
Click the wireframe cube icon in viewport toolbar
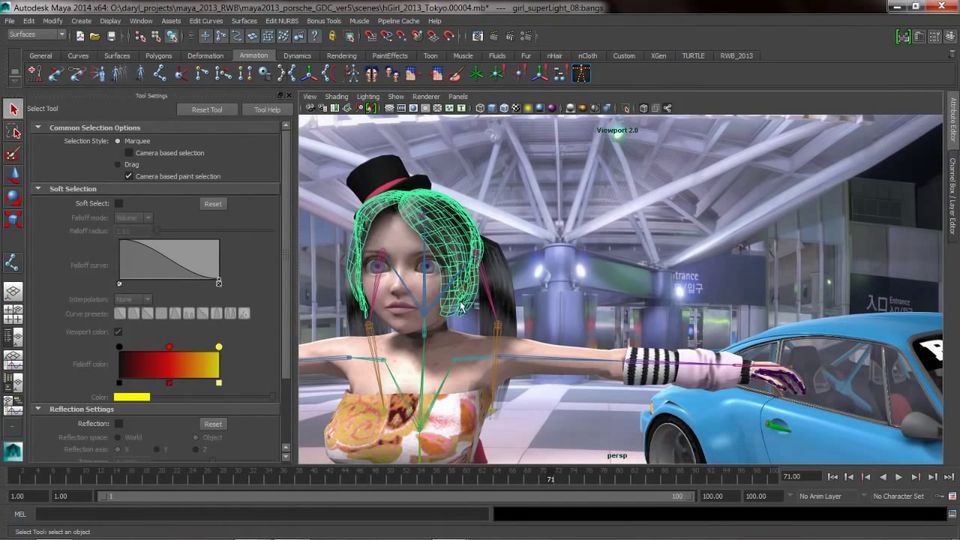click(481, 108)
